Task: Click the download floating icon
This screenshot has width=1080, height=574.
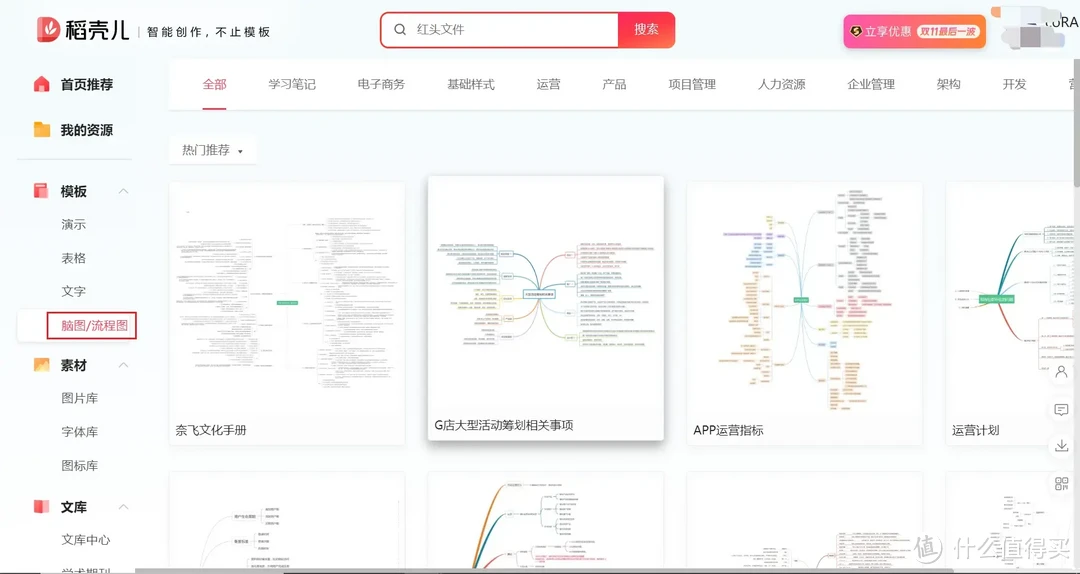Action: coord(1061,447)
